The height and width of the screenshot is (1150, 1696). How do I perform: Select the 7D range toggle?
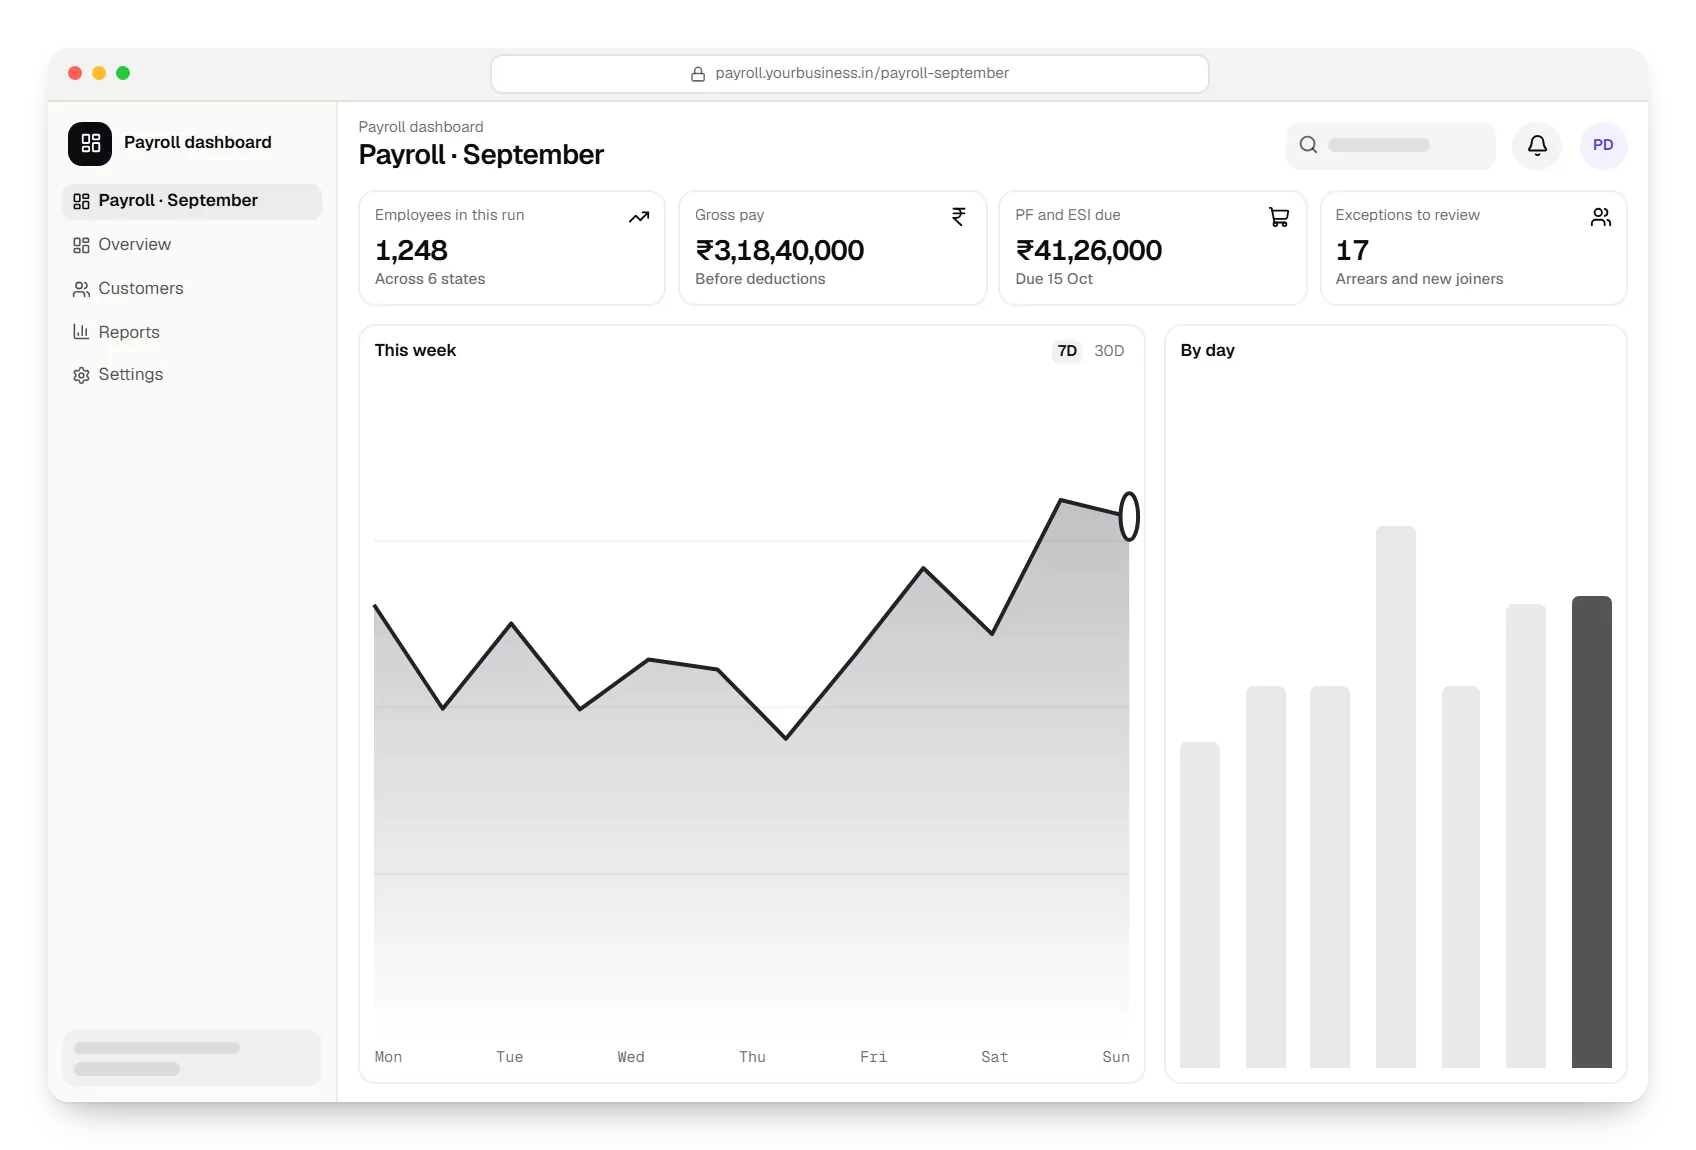click(1067, 351)
